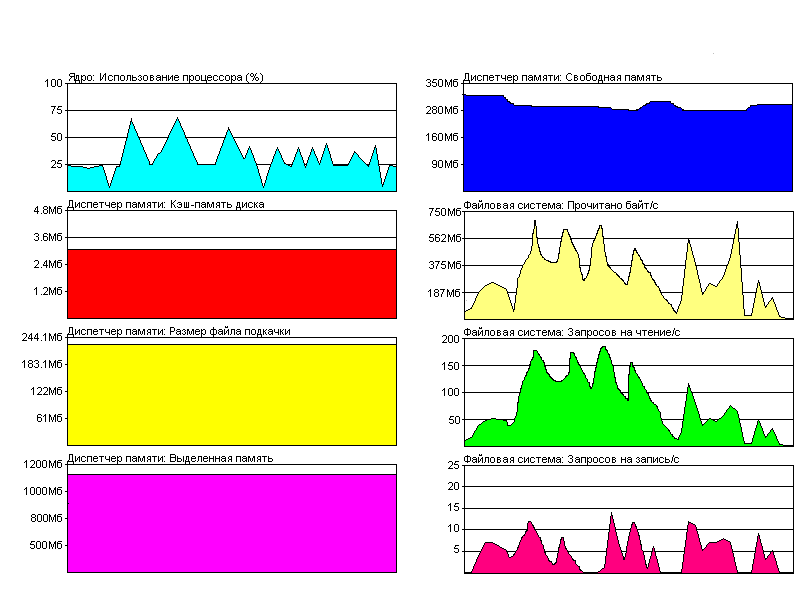Click the 'Ядро: Использование процессора (%)' title
Image resolution: width=800 pixels, height=600 pixels.
click(x=165, y=78)
